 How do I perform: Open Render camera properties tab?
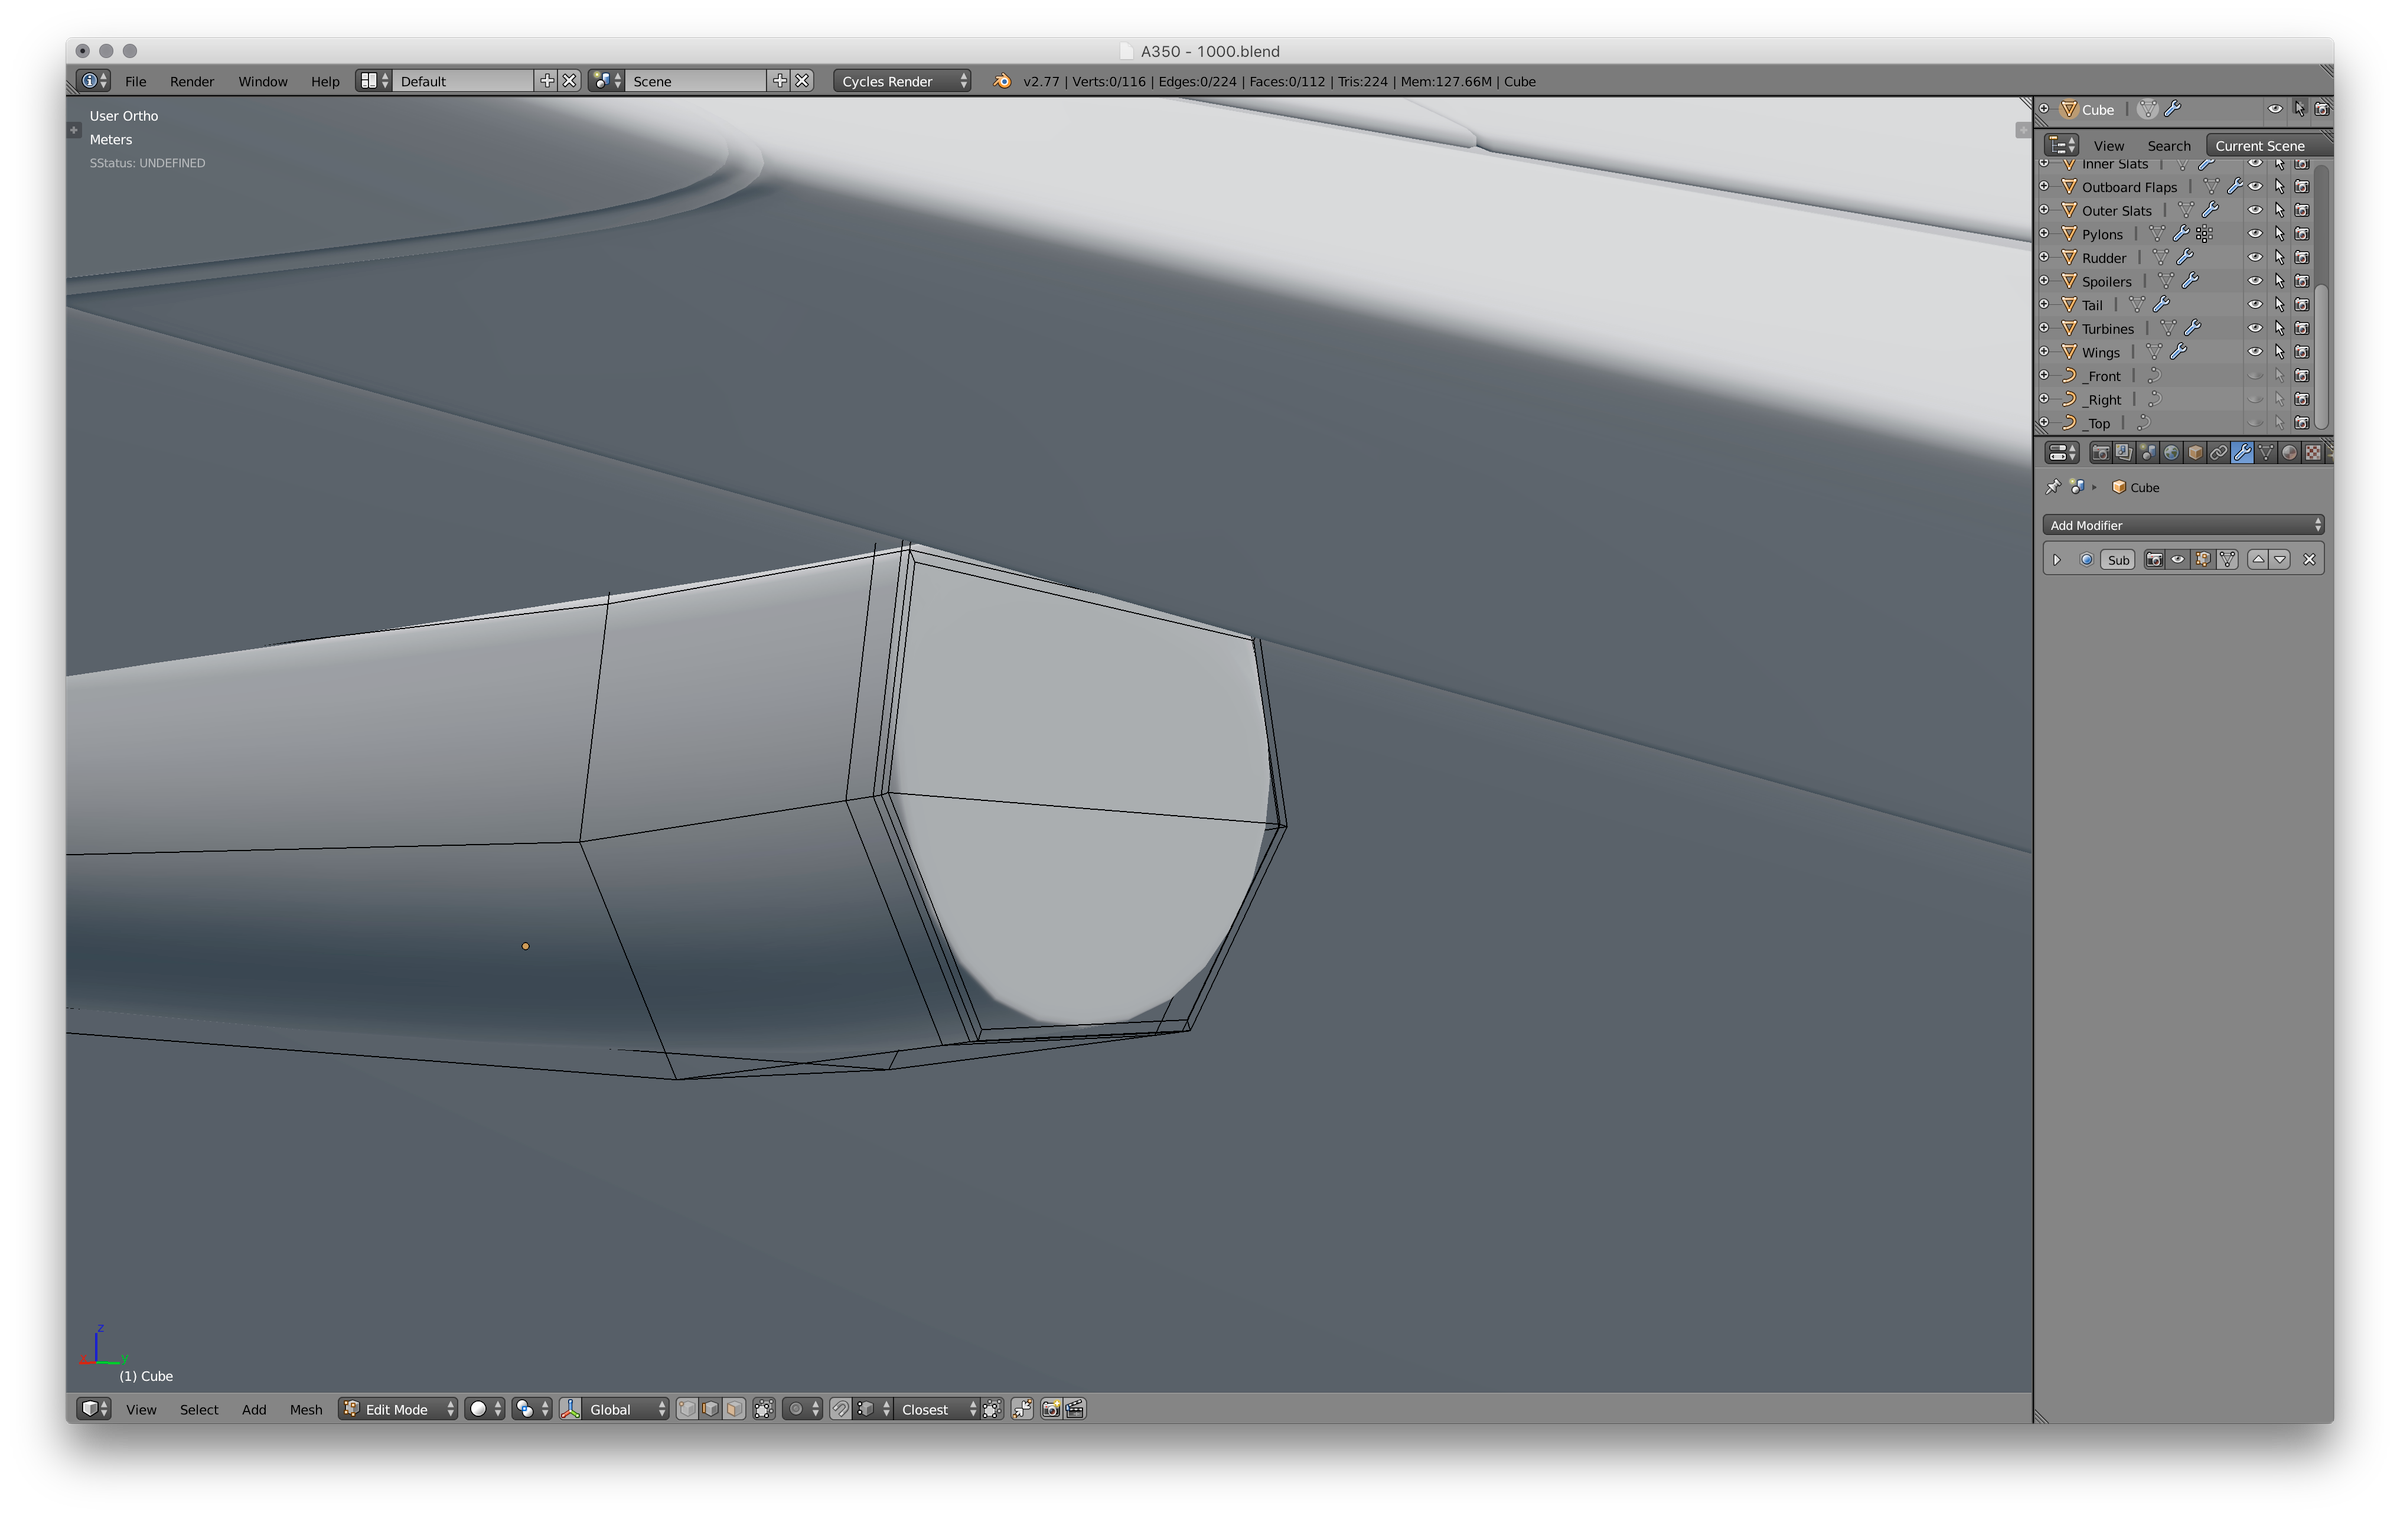(2100, 453)
